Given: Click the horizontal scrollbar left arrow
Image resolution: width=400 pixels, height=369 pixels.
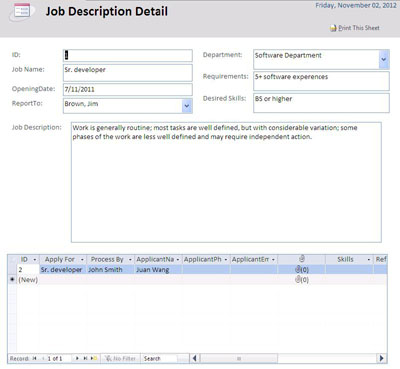Looking at the screenshot, I should click(x=194, y=358).
